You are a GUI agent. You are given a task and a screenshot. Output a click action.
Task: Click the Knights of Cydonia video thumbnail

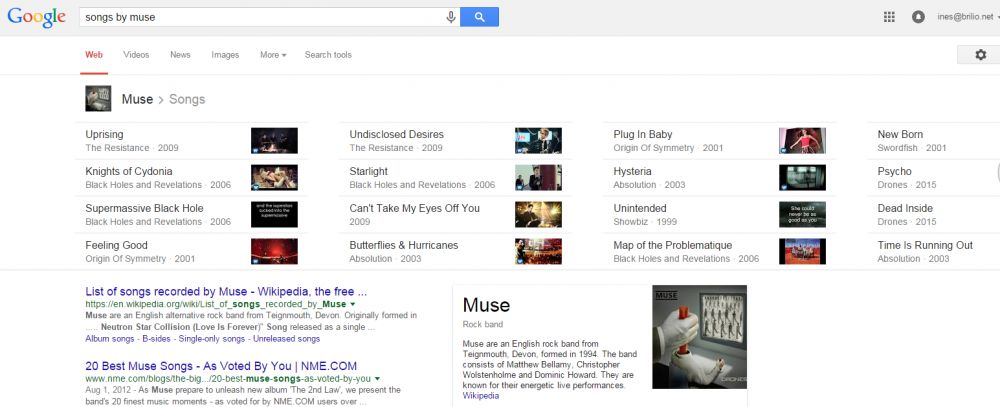pyautogui.click(x=274, y=178)
